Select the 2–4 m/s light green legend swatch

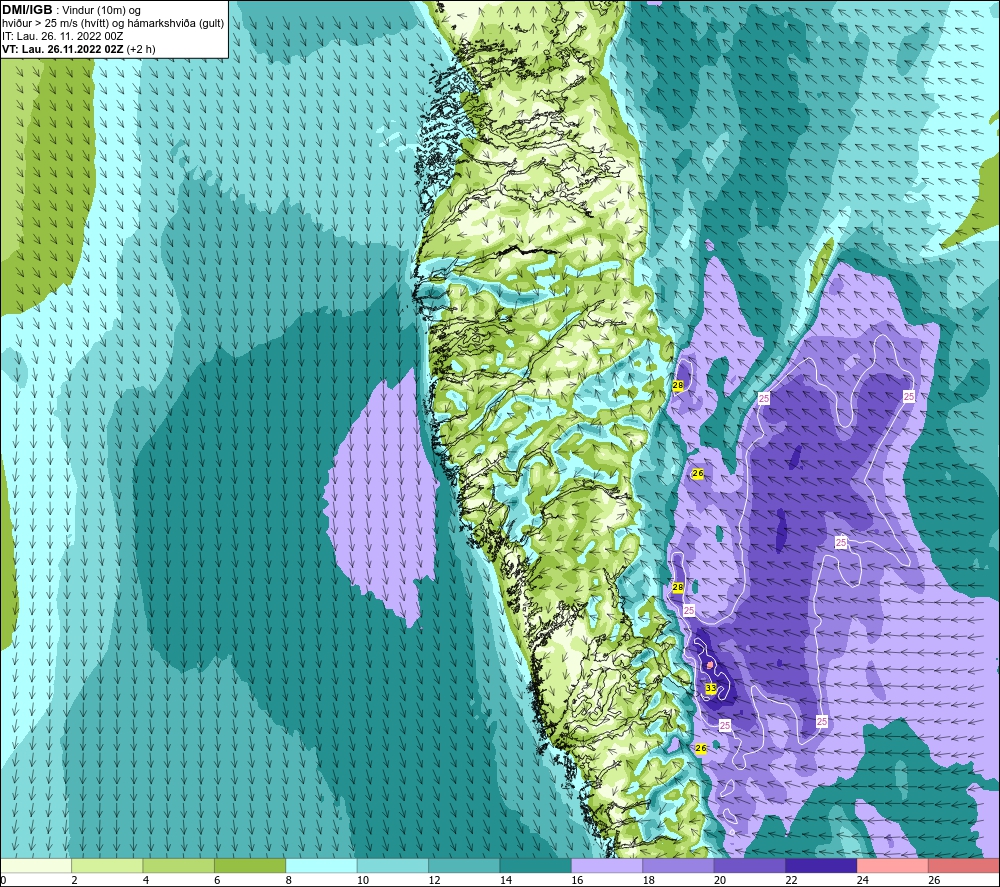107,866
